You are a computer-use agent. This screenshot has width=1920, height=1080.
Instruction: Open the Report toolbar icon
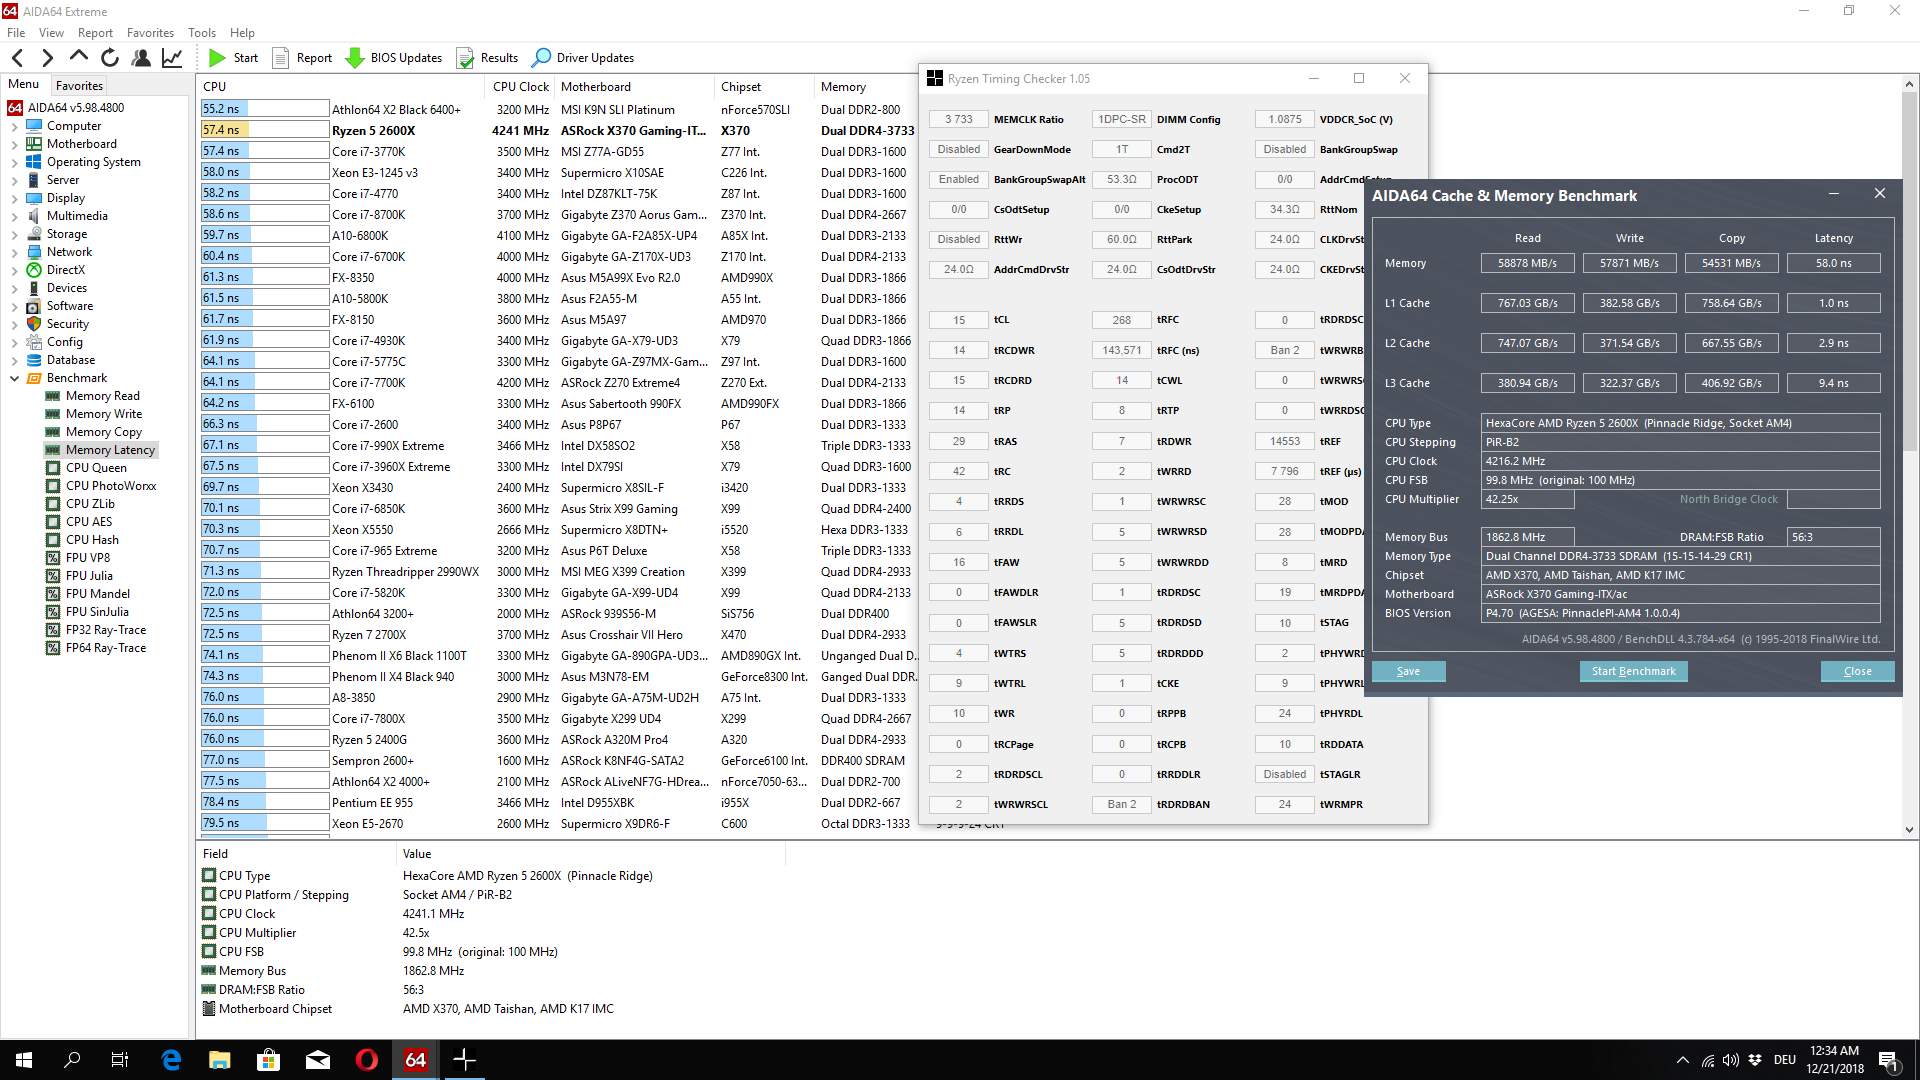pos(281,58)
